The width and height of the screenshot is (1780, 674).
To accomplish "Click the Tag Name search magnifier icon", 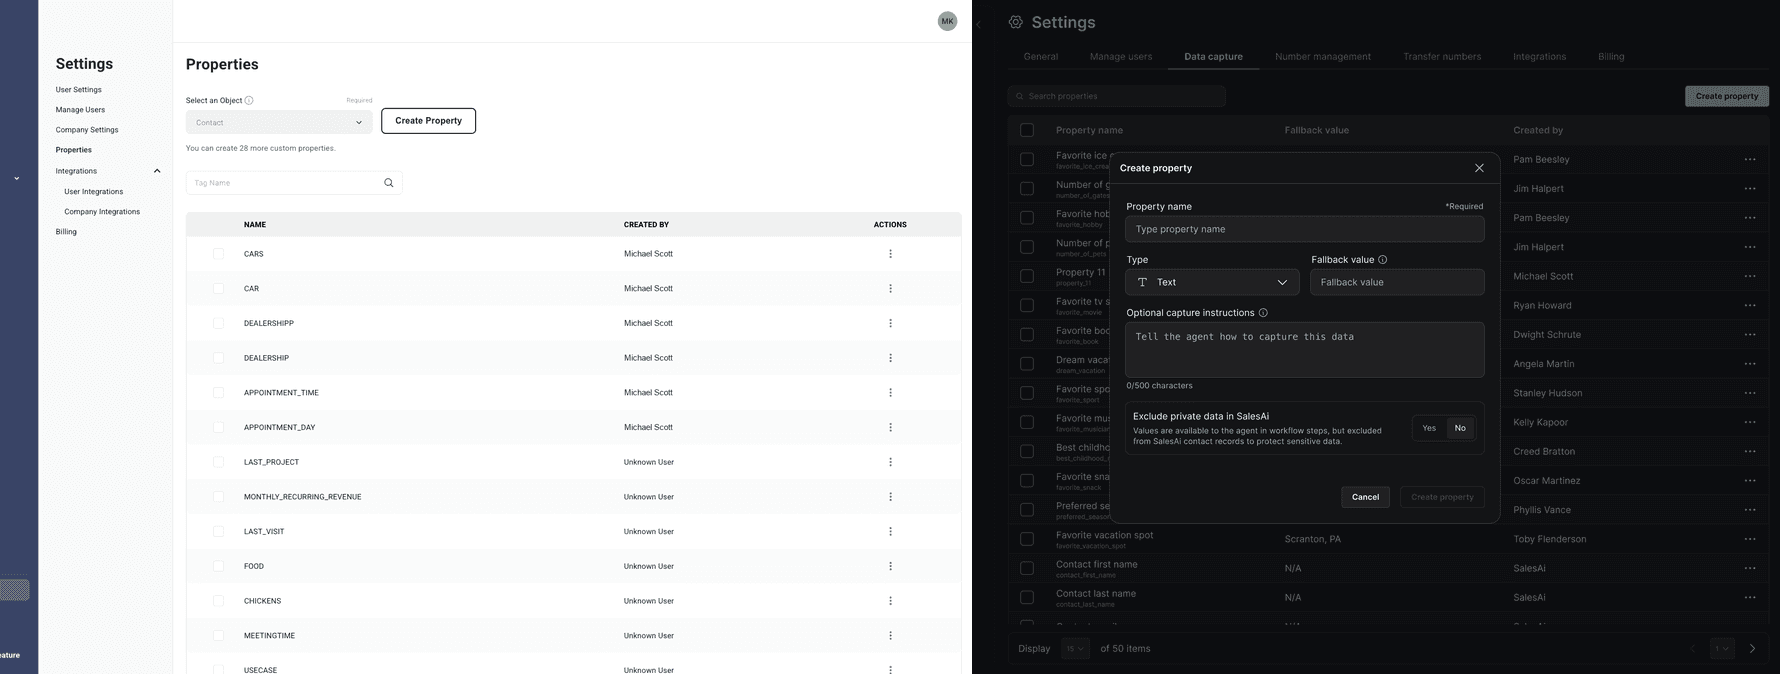I will point(389,183).
